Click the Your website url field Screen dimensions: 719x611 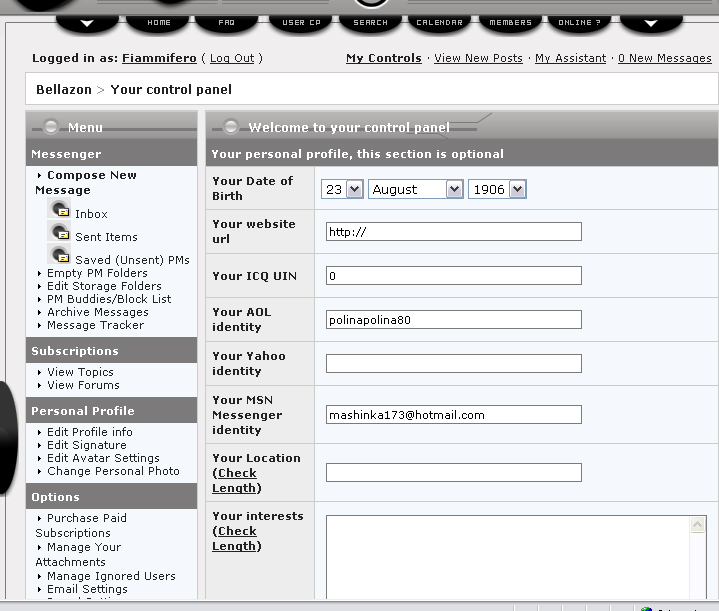click(x=453, y=232)
